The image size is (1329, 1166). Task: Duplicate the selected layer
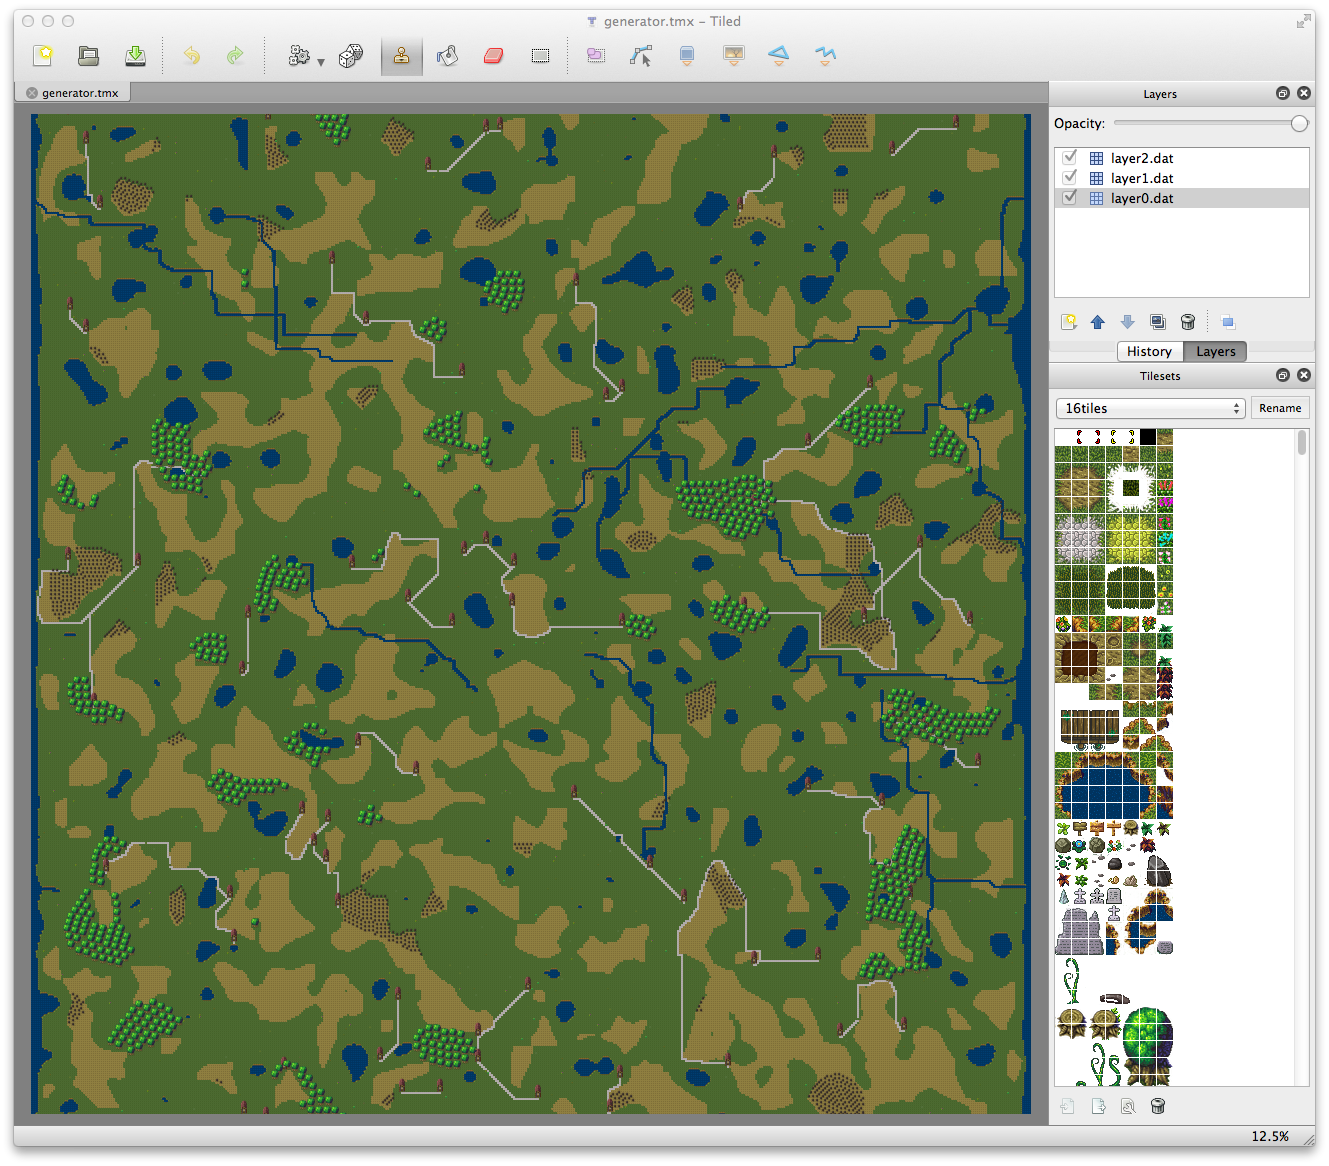click(x=1158, y=322)
